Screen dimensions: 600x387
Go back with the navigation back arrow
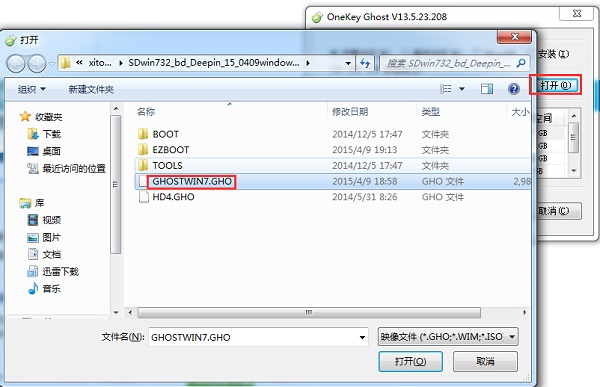(16, 63)
